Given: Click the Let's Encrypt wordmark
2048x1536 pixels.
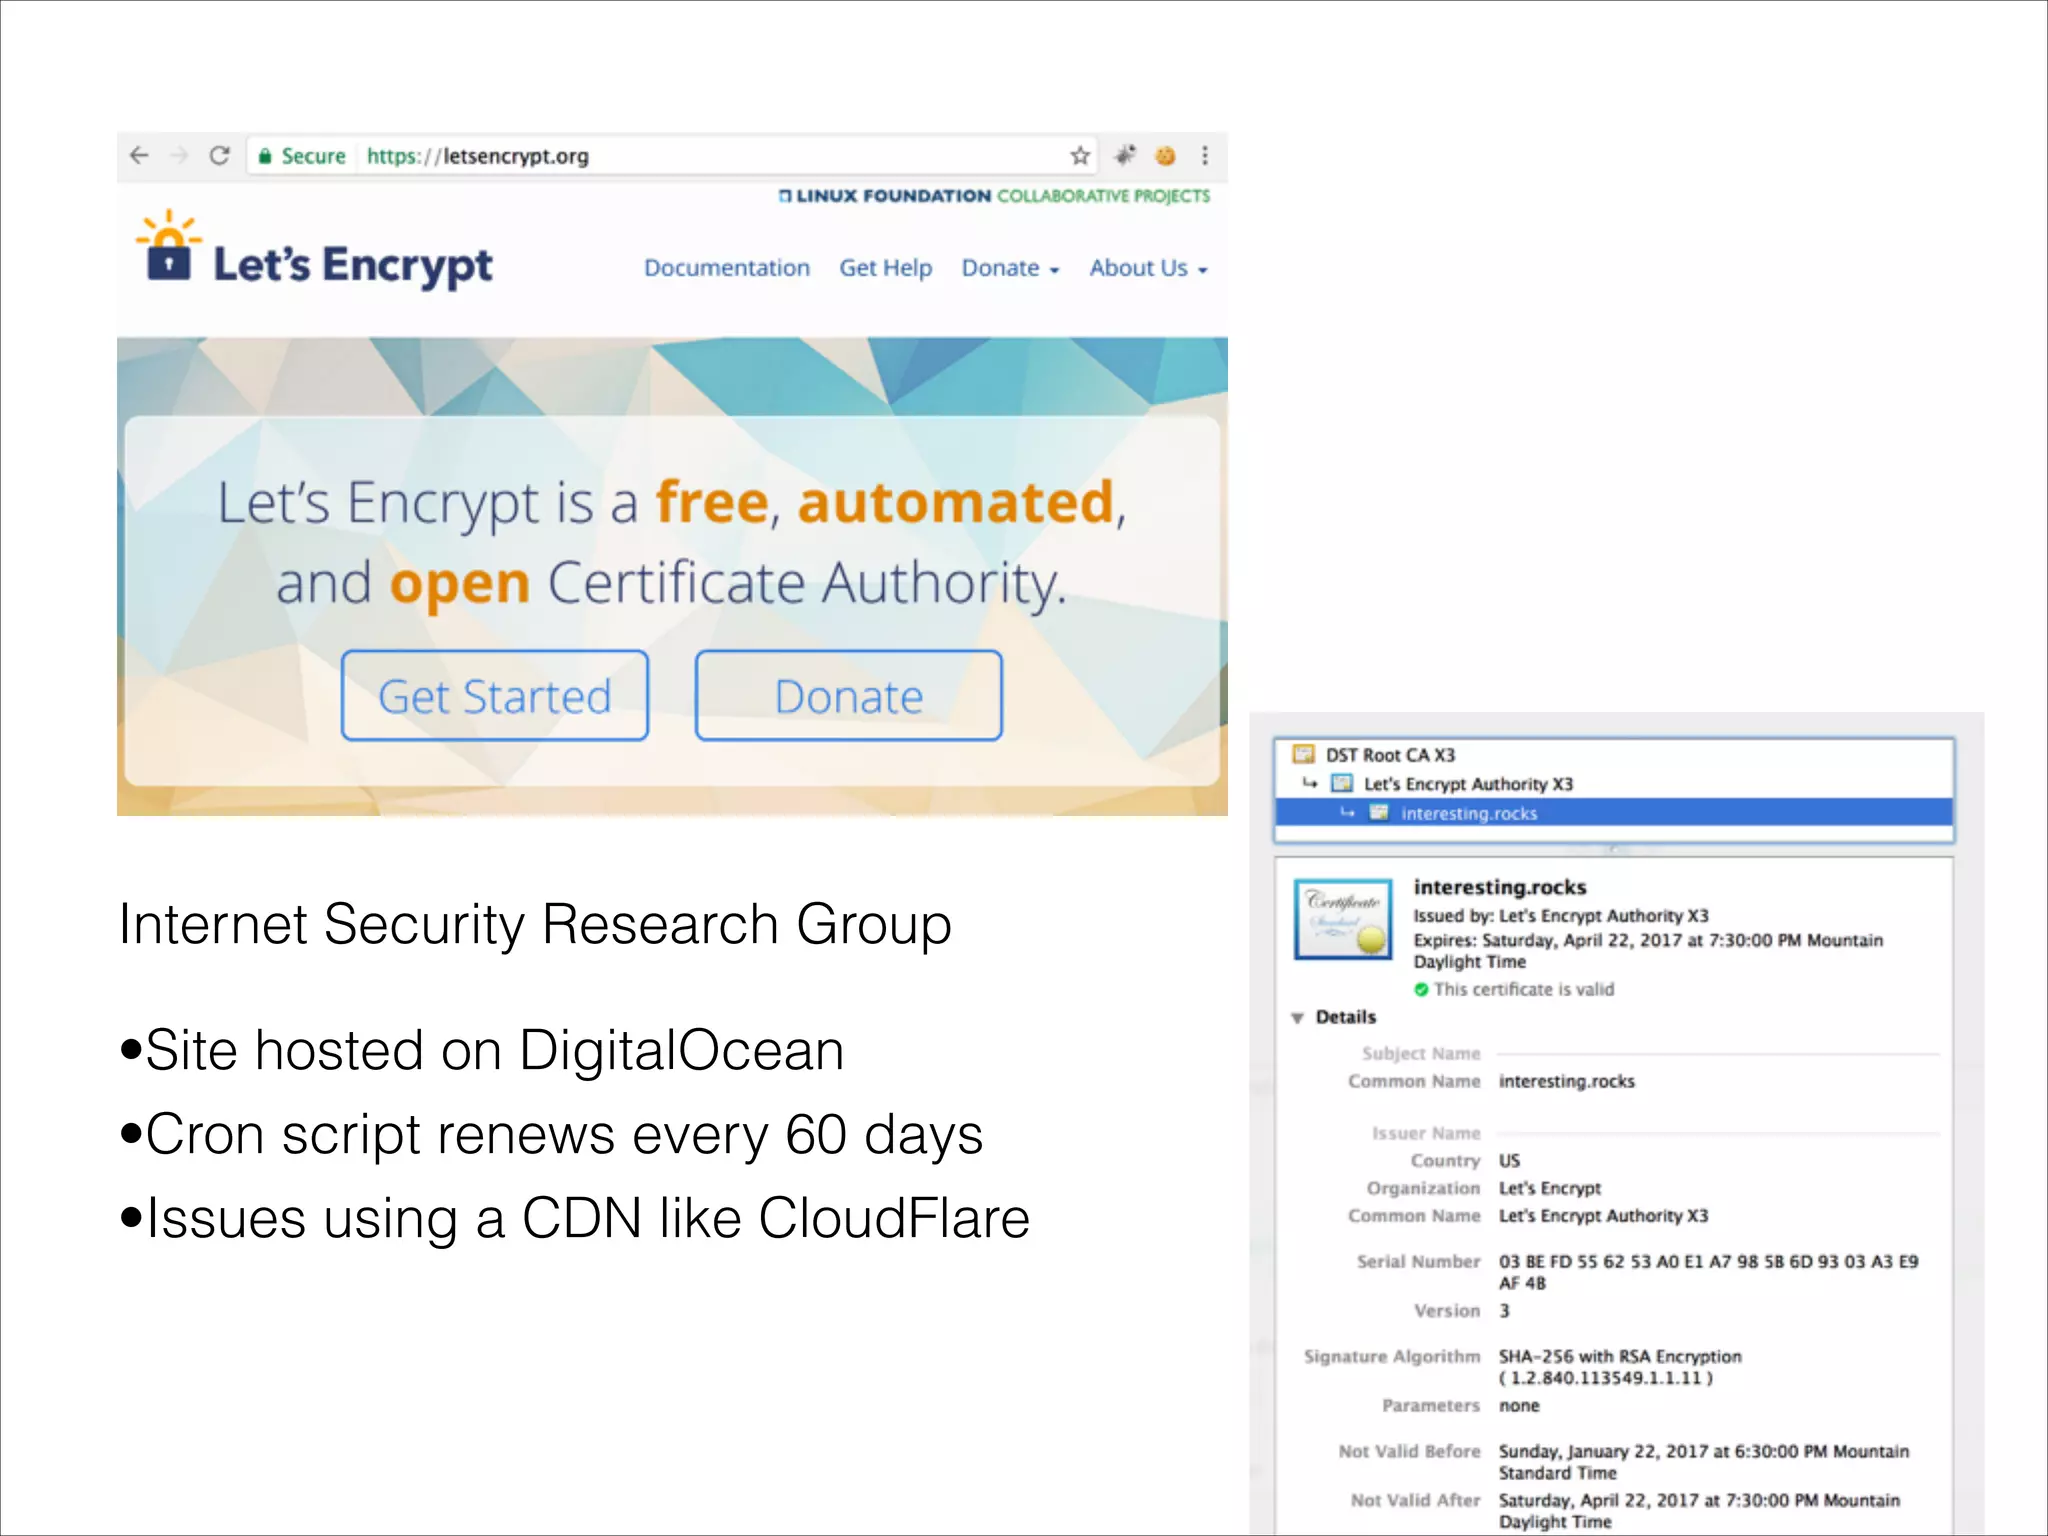Looking at the screenshot, I should pyautogui.click(x=353, y=266).
